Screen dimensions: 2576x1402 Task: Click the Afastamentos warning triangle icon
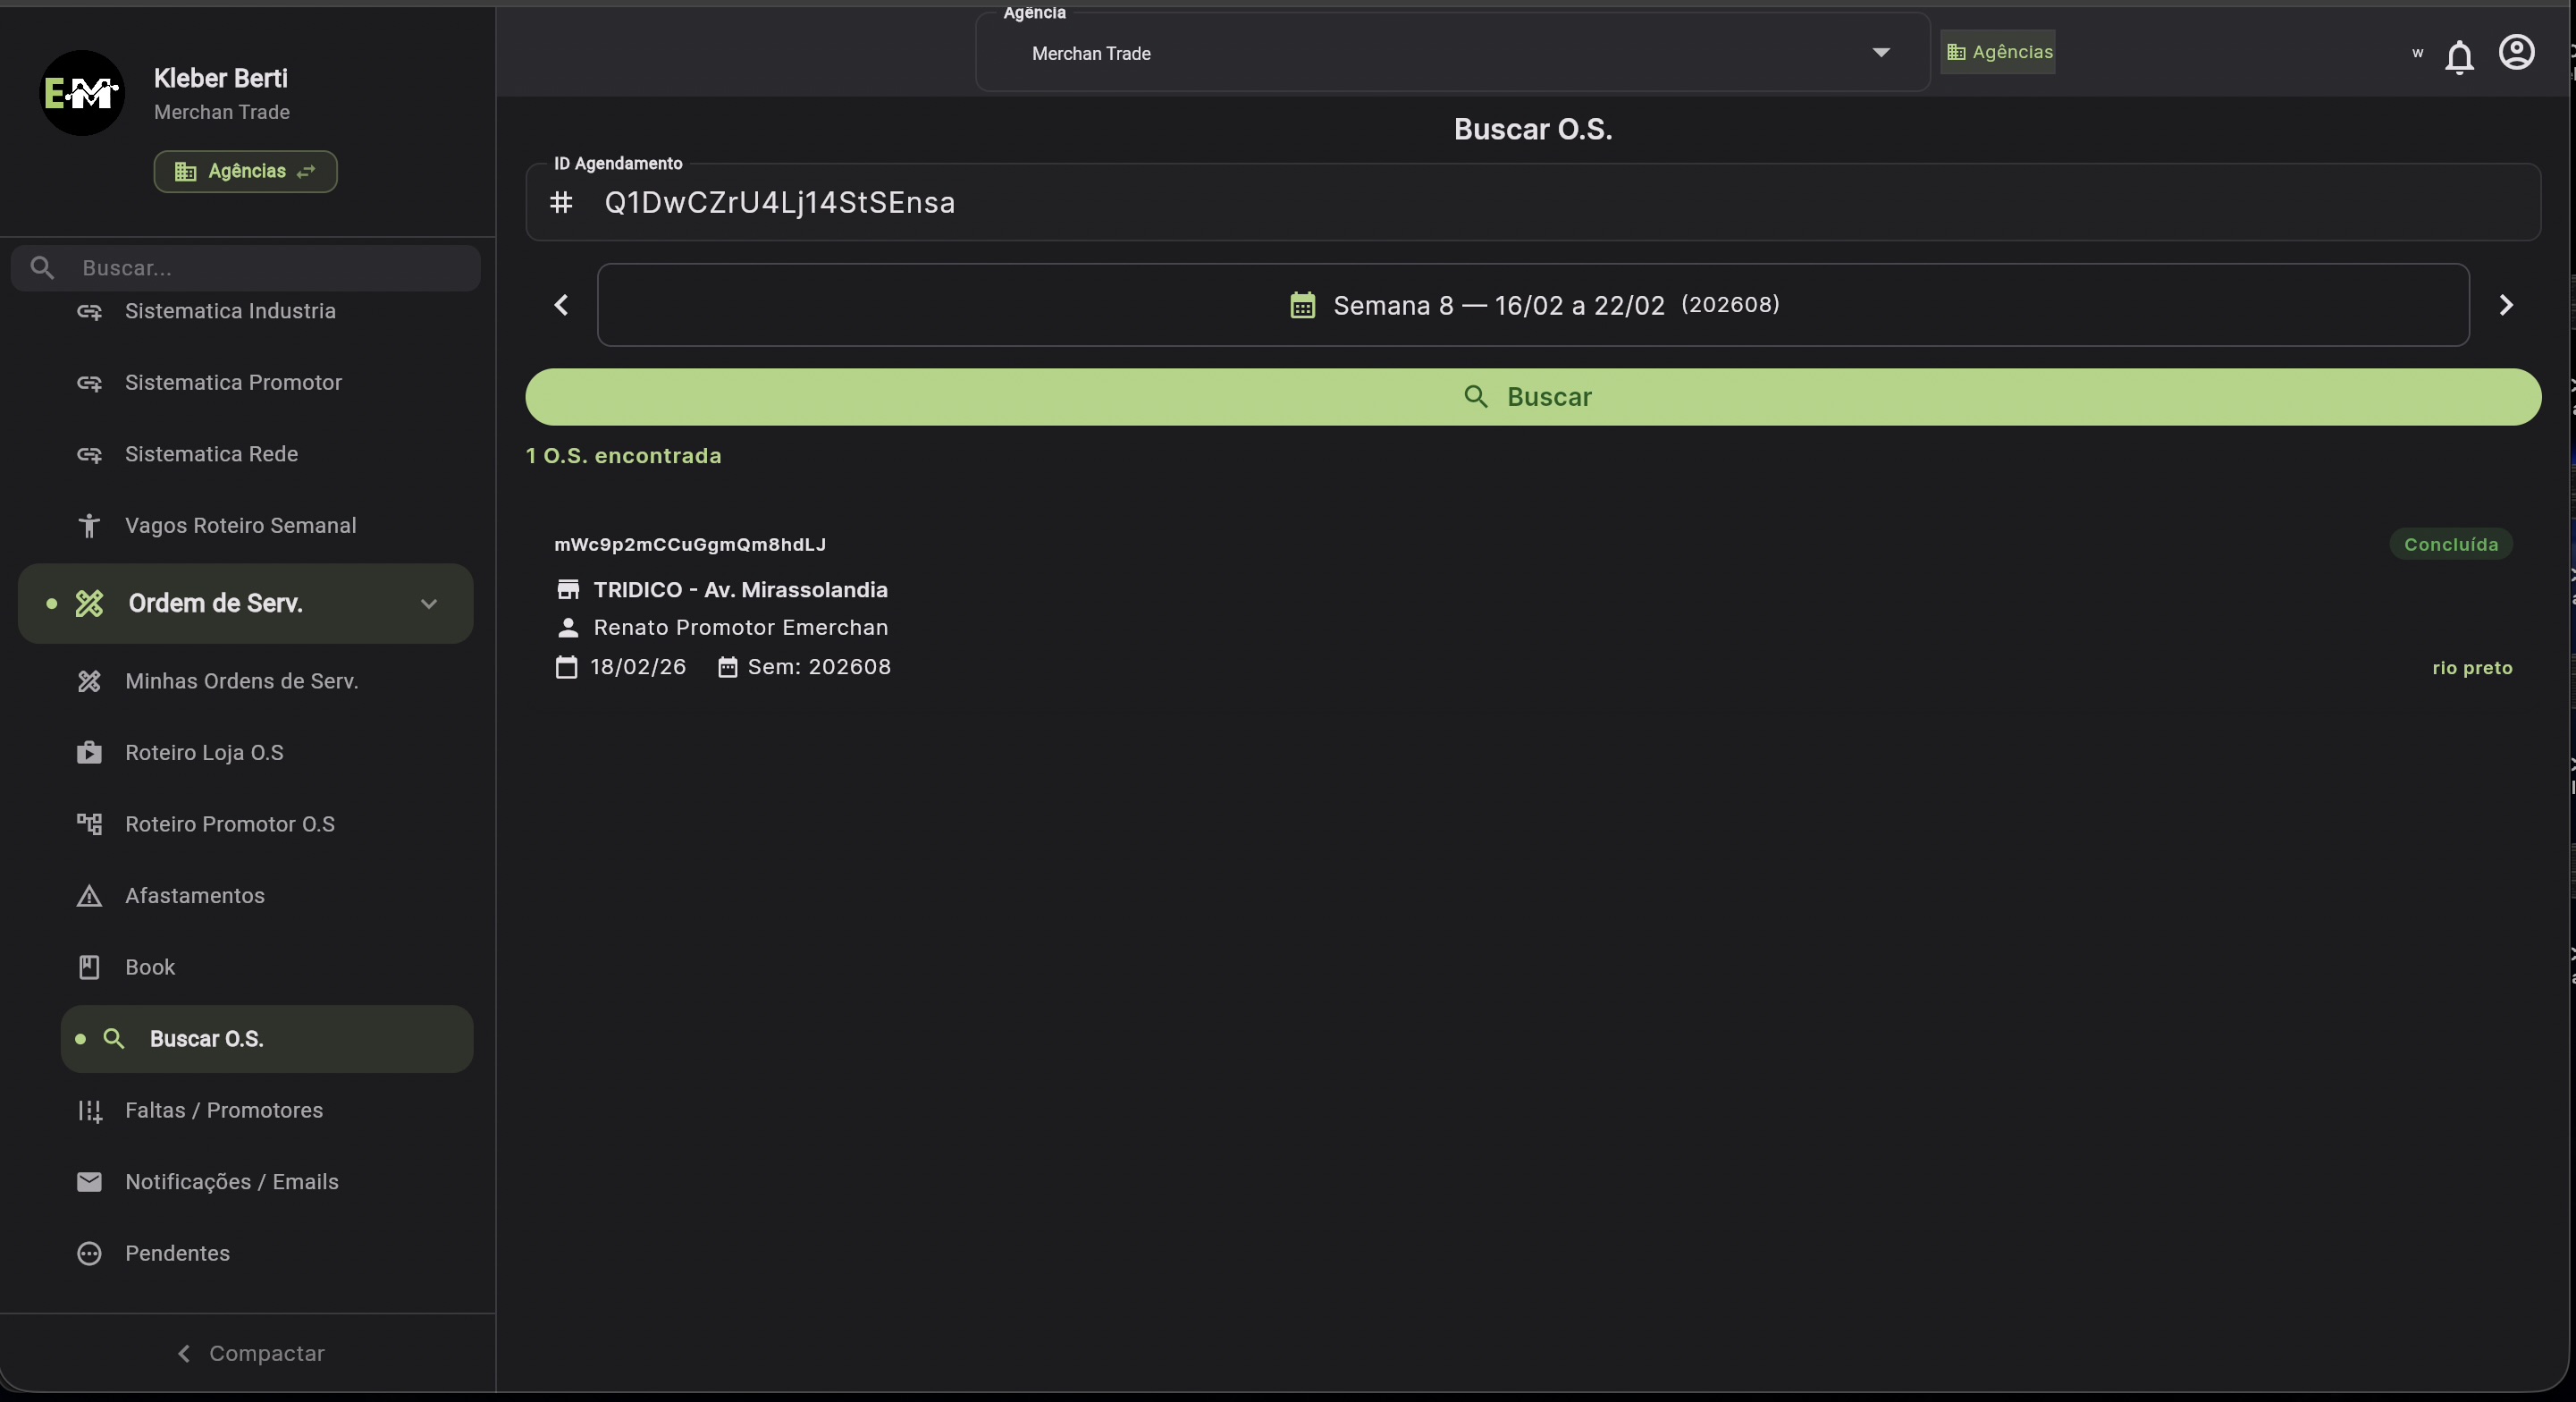click(x=89, y=896)
